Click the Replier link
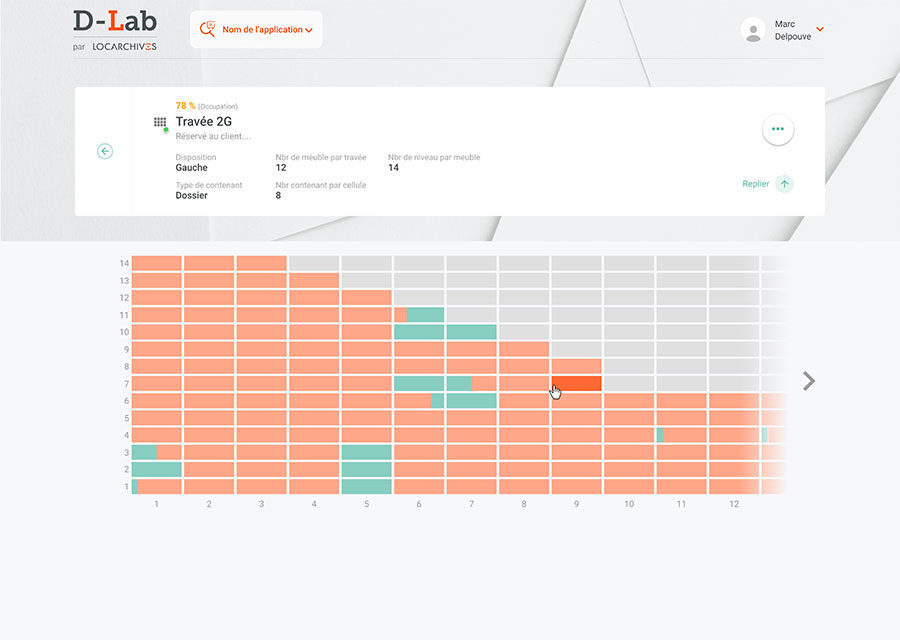Image resolution: width=900 pixels, height=640 pixels. coord(756,184)
